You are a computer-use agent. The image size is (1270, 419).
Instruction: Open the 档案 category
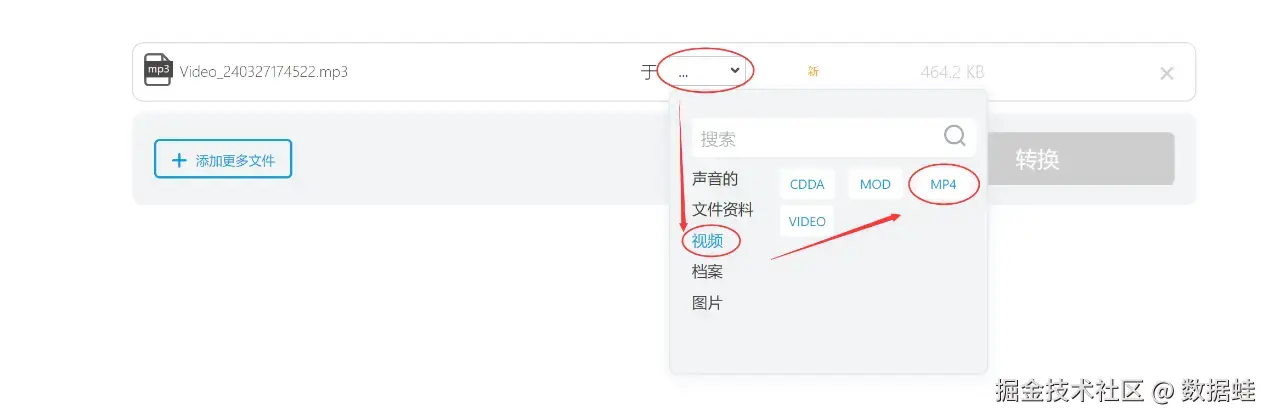click(707, 272)
